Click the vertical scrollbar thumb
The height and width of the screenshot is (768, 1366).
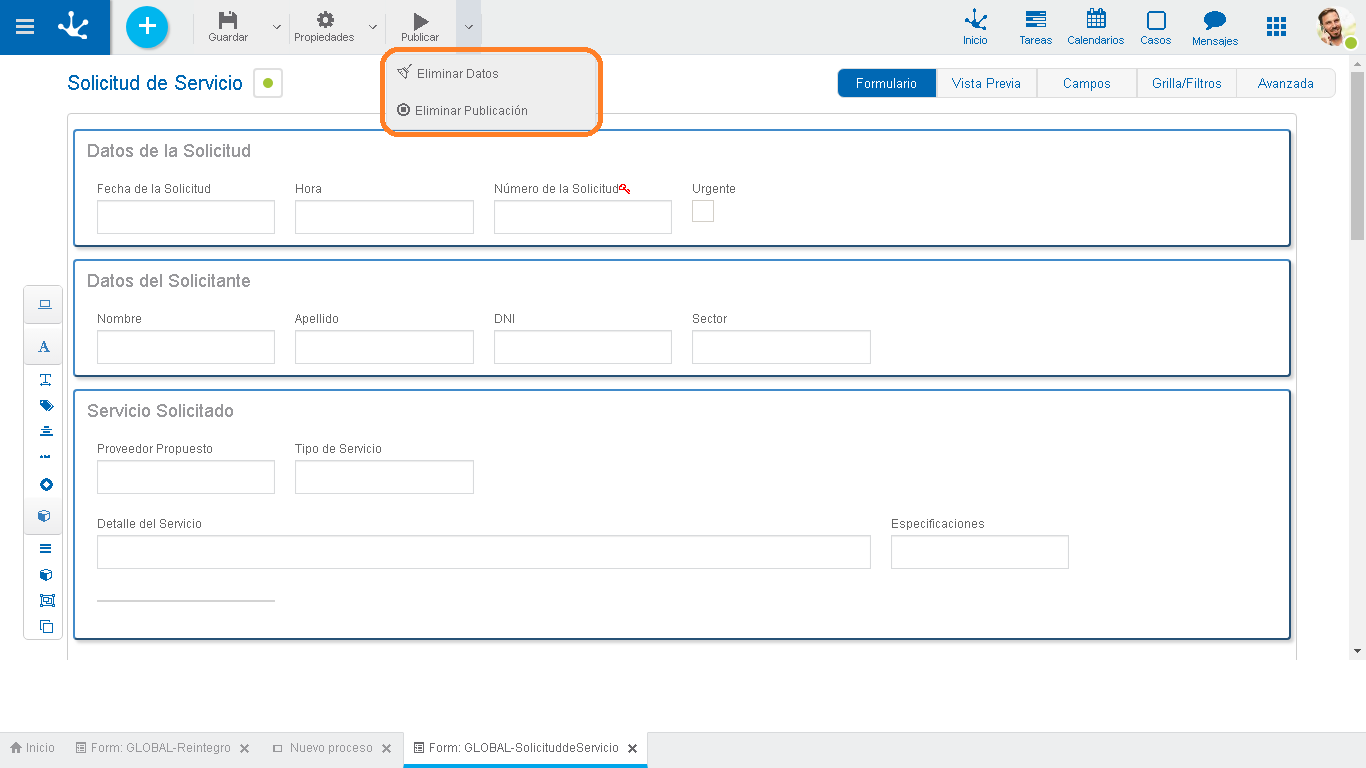coord(1357,155)
